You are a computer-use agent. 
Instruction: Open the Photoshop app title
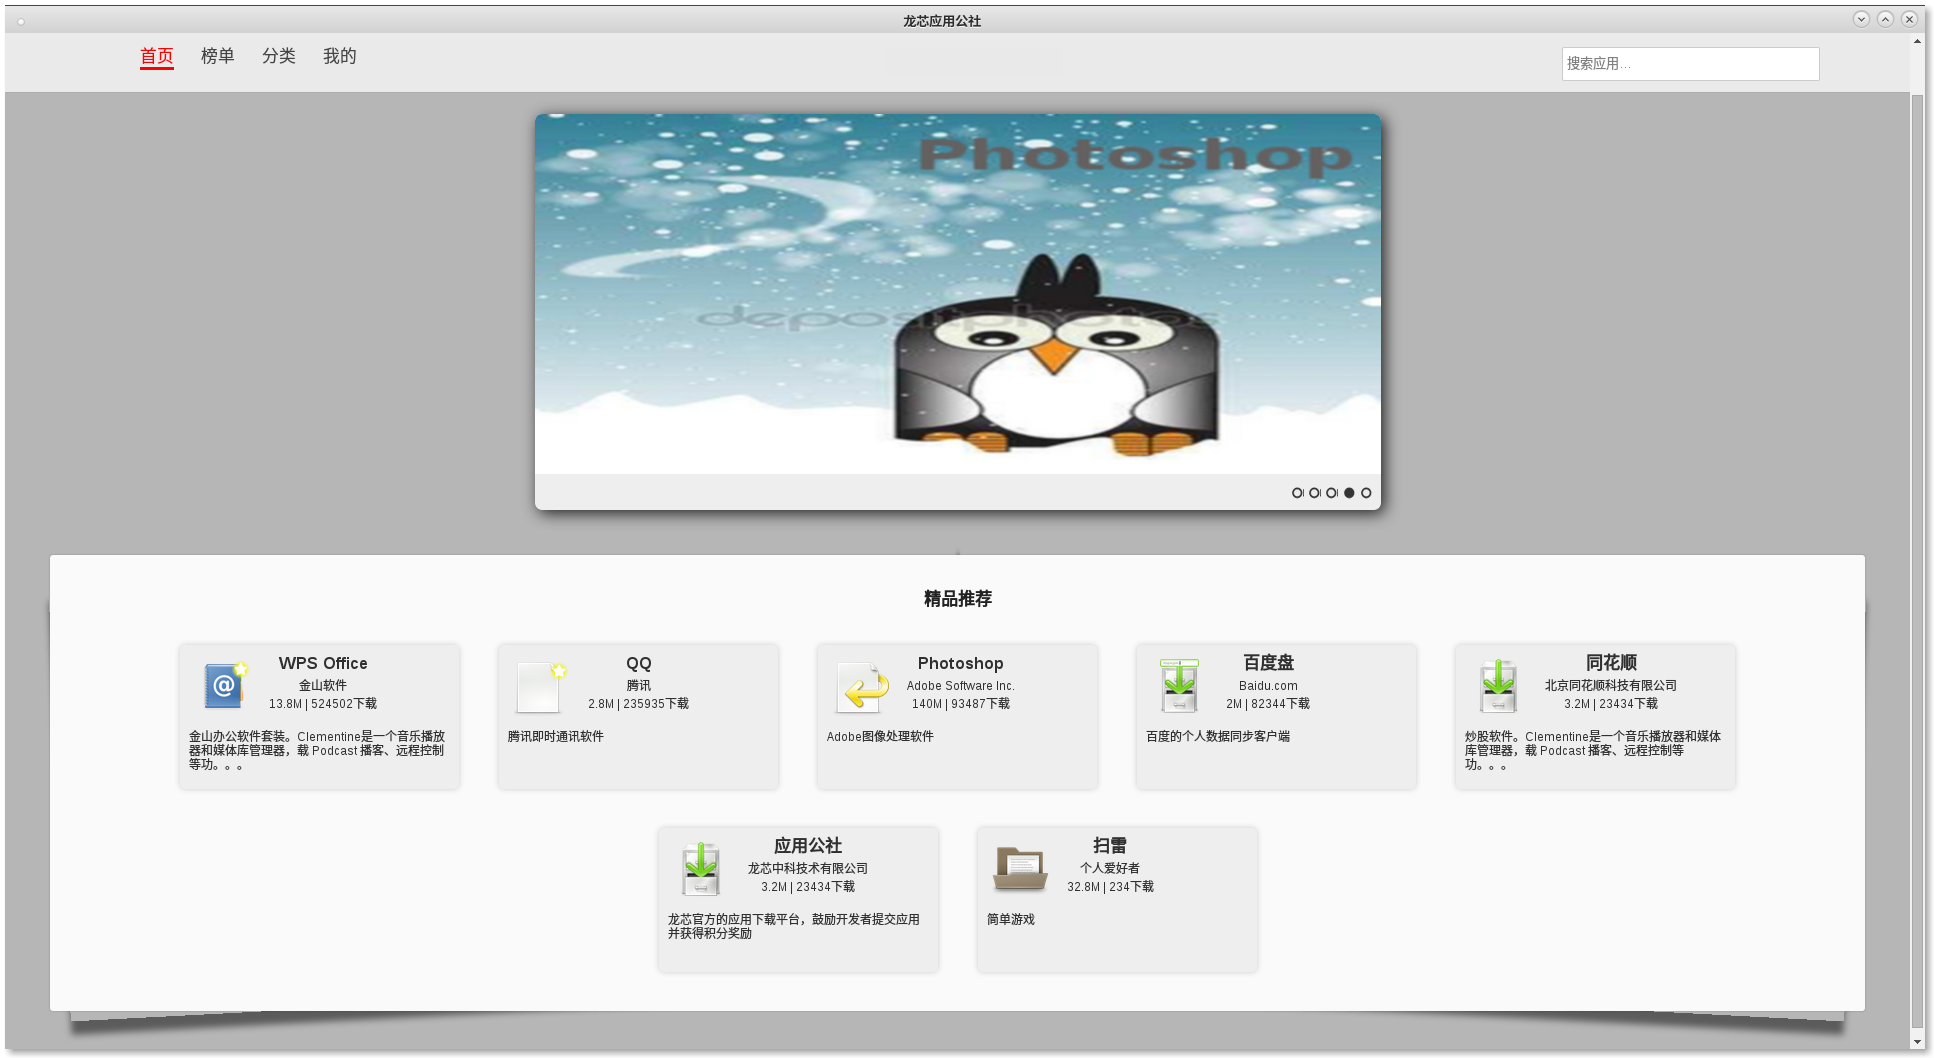pos(960,663)
